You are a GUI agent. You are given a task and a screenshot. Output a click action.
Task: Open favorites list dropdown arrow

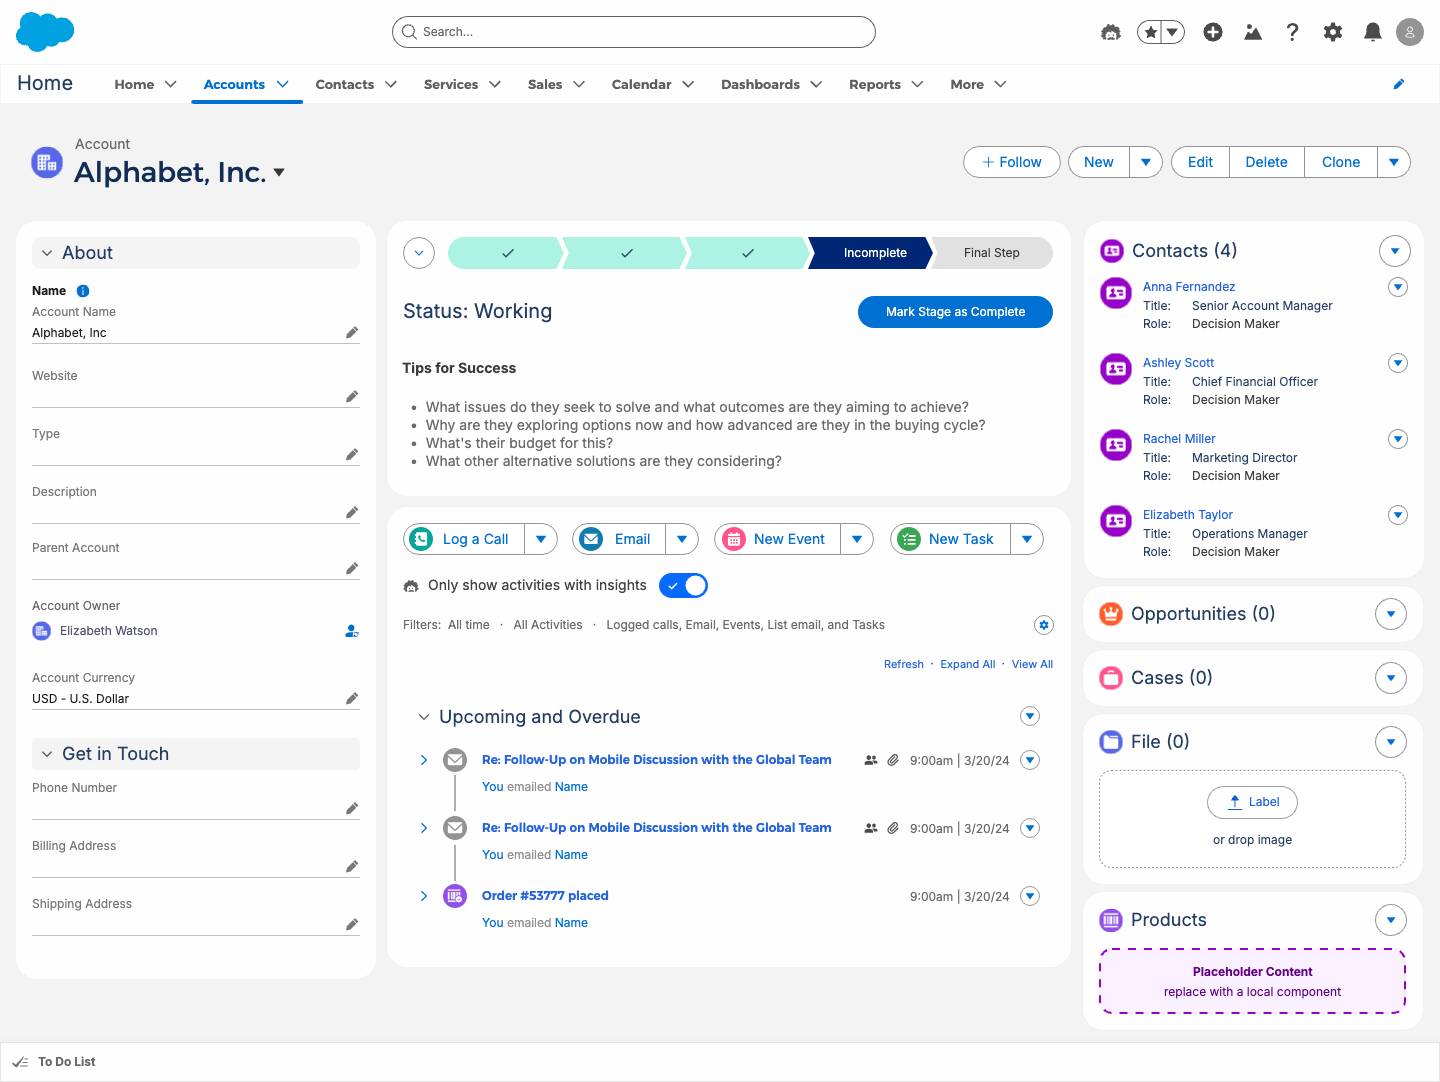(x=1173, y=32)
